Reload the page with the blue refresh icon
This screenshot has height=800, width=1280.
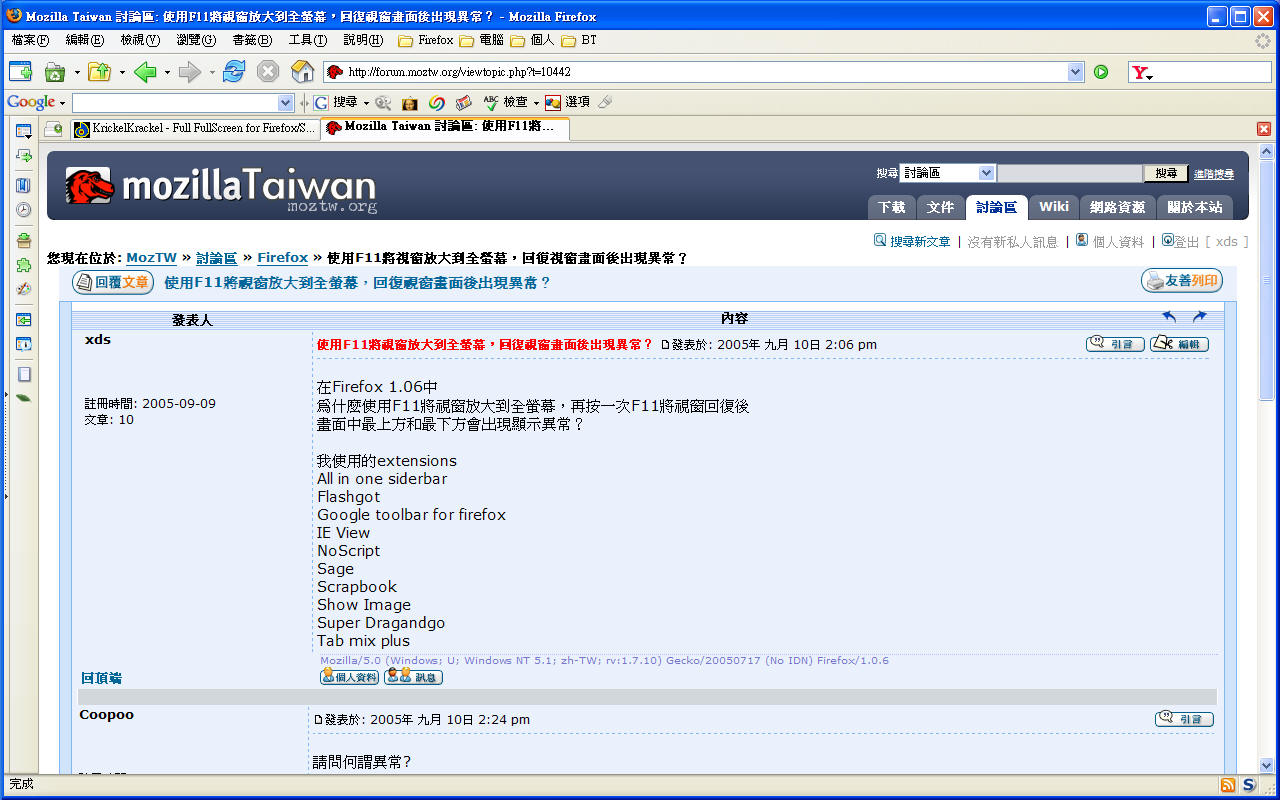point(234,72)
